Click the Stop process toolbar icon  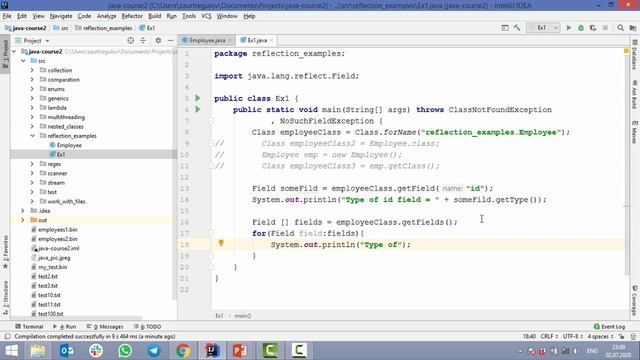coord(605,28)
